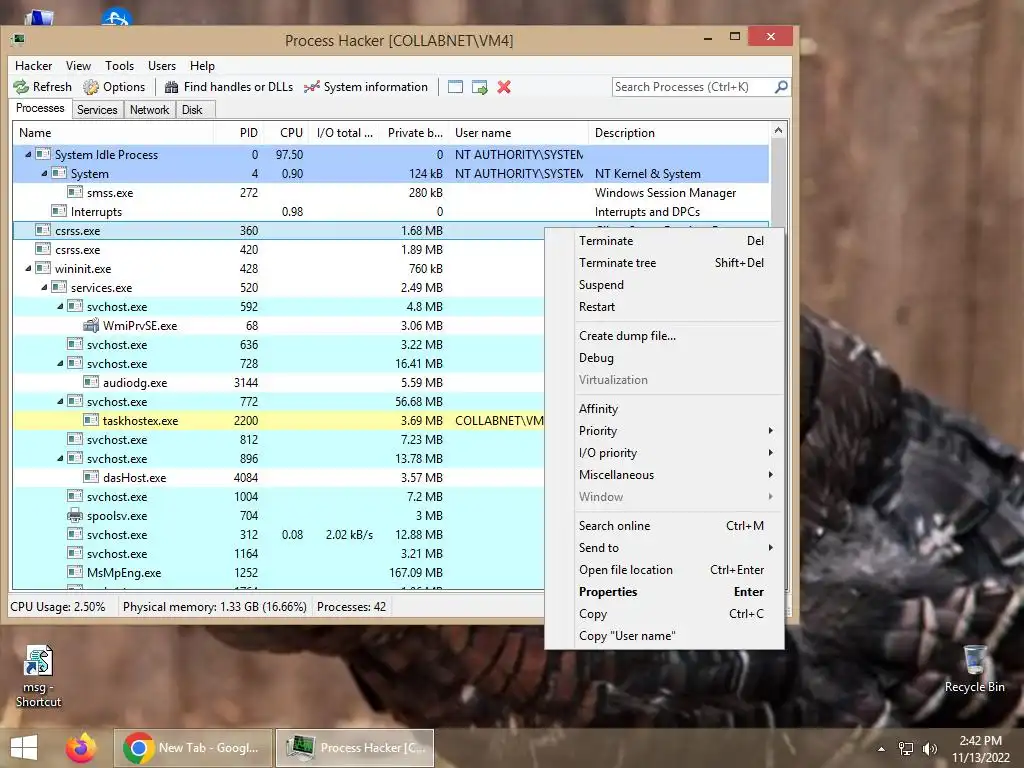Expand the Priority submenu
1024x768 pixels.
665,430
